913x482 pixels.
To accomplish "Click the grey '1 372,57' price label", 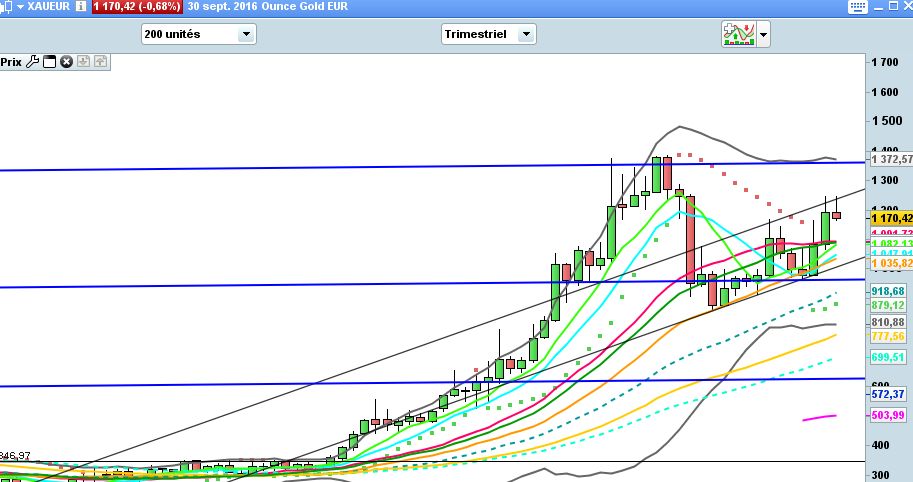I will pyautogui.click(x=891, y=159).
